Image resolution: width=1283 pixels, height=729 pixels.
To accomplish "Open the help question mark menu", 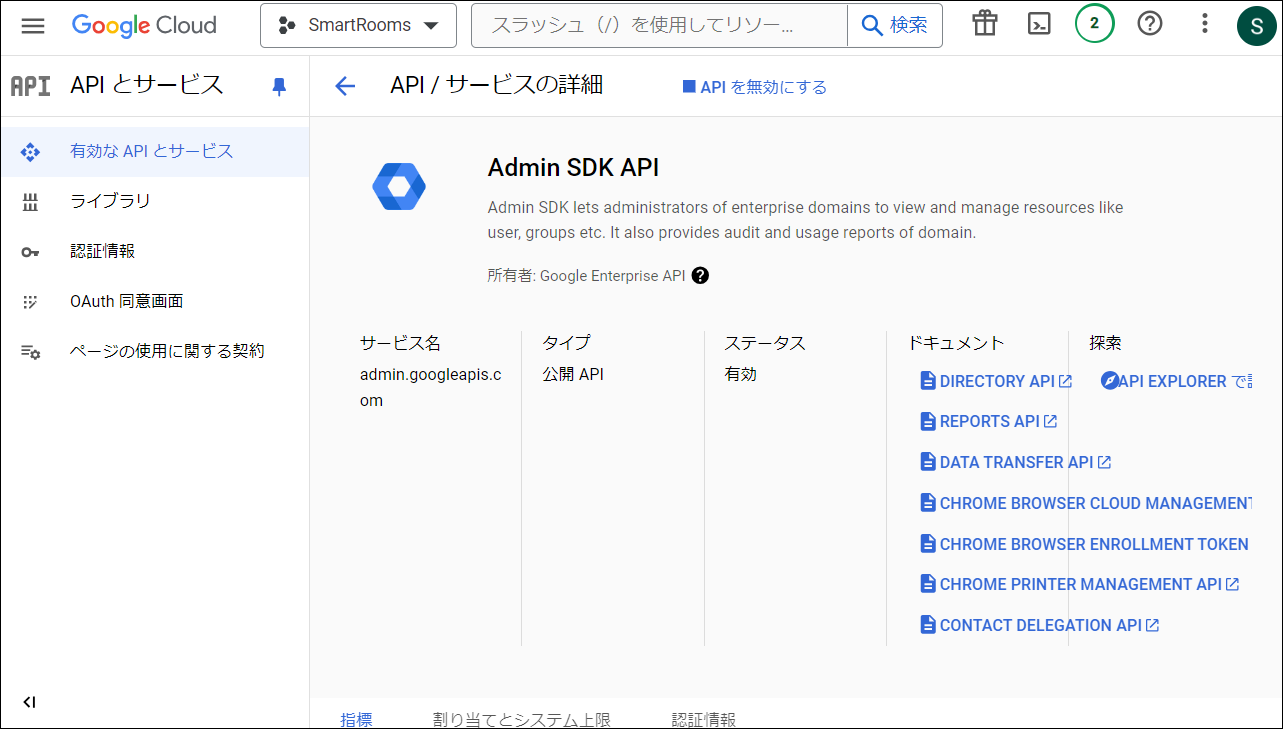I will [x=1150, y=24].
